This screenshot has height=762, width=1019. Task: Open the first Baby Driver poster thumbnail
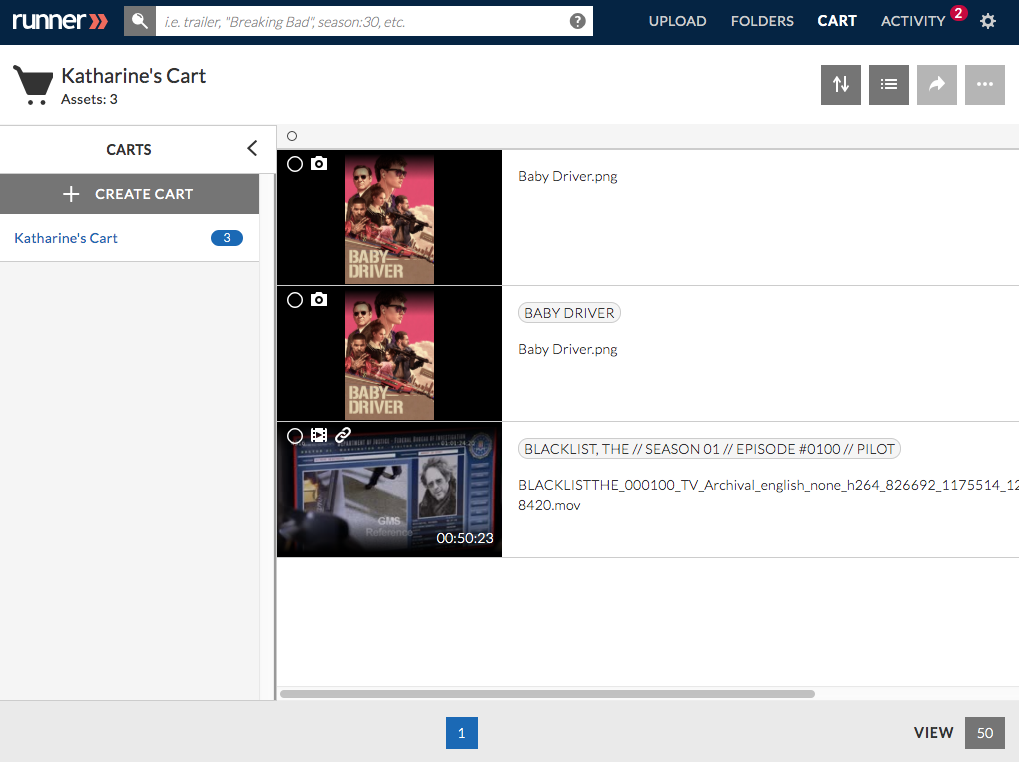(389, 218)
